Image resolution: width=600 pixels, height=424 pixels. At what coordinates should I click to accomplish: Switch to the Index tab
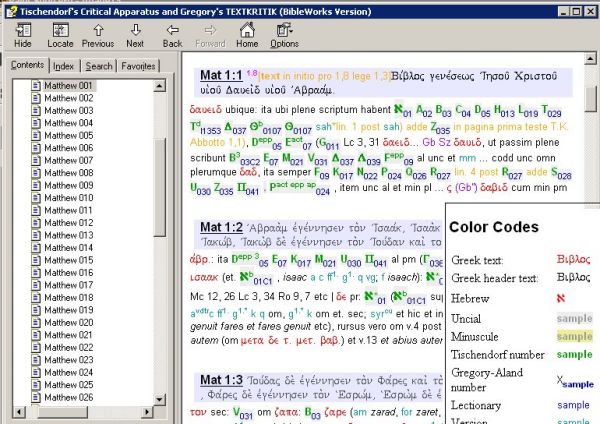click(x=63, y=66)
